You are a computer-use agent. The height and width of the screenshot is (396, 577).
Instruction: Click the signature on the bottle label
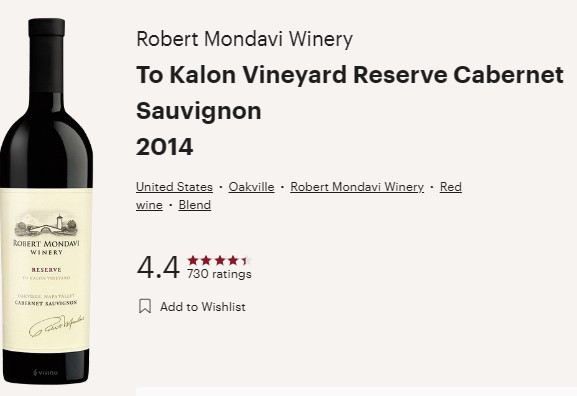(x=57, y=325)
